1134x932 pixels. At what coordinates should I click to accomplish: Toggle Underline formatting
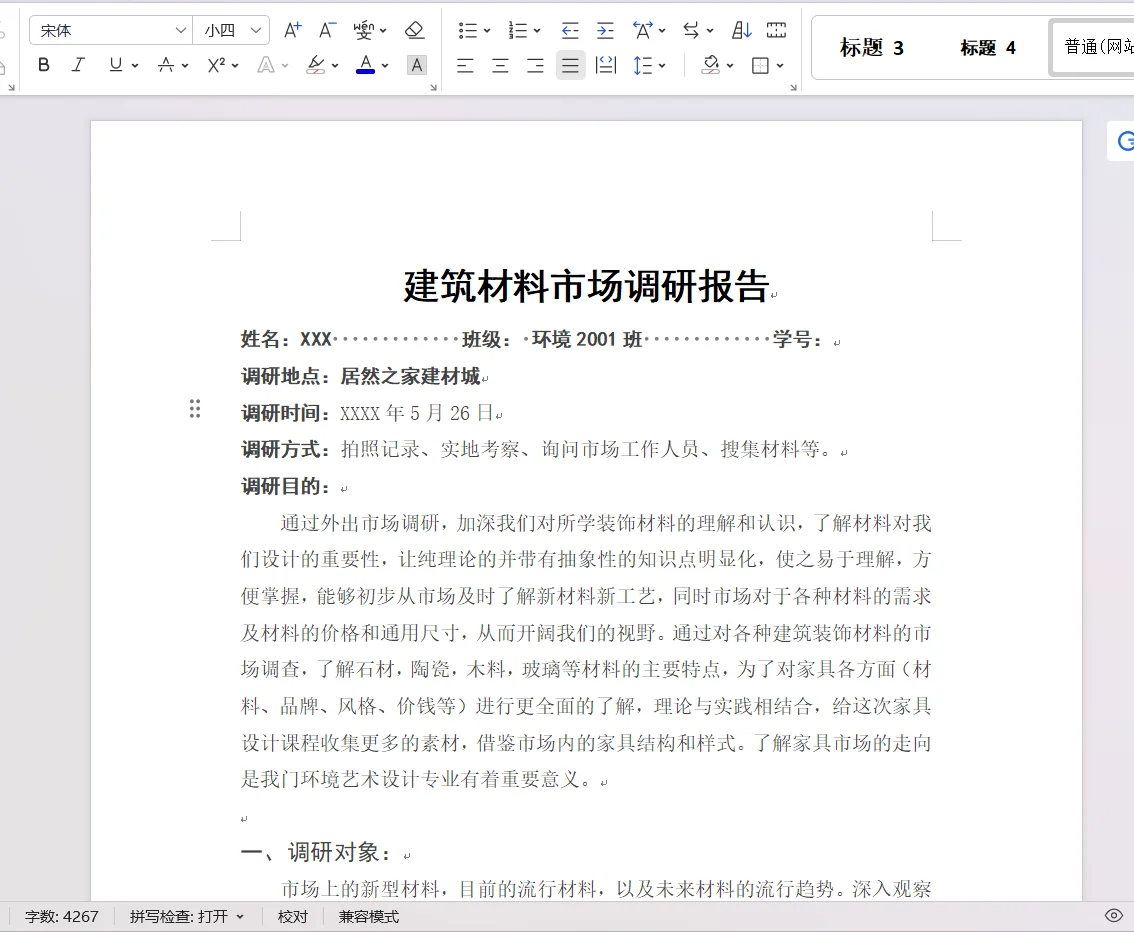coord(116,65)
